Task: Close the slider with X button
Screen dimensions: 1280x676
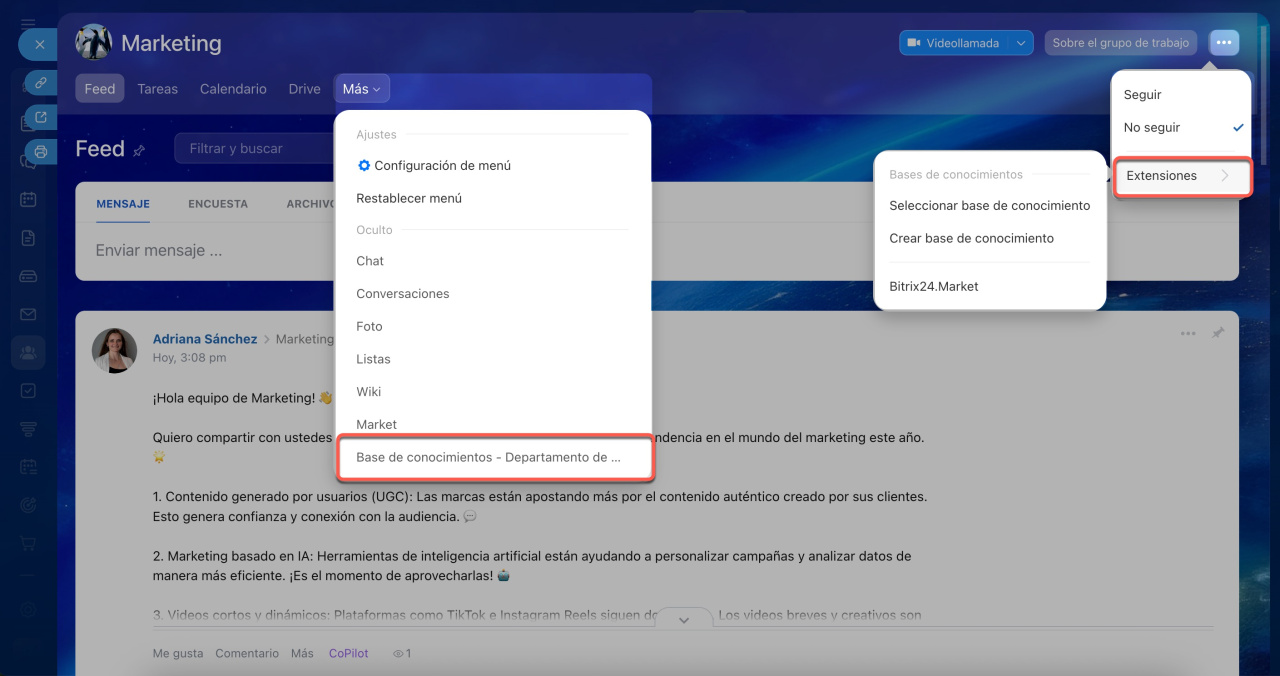Action: click(x=38, y=45)
